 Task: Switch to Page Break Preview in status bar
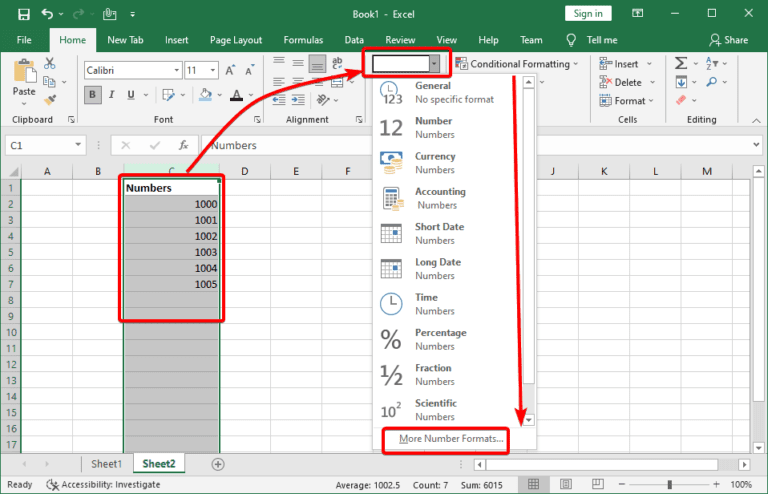click(x=598, y=484)
